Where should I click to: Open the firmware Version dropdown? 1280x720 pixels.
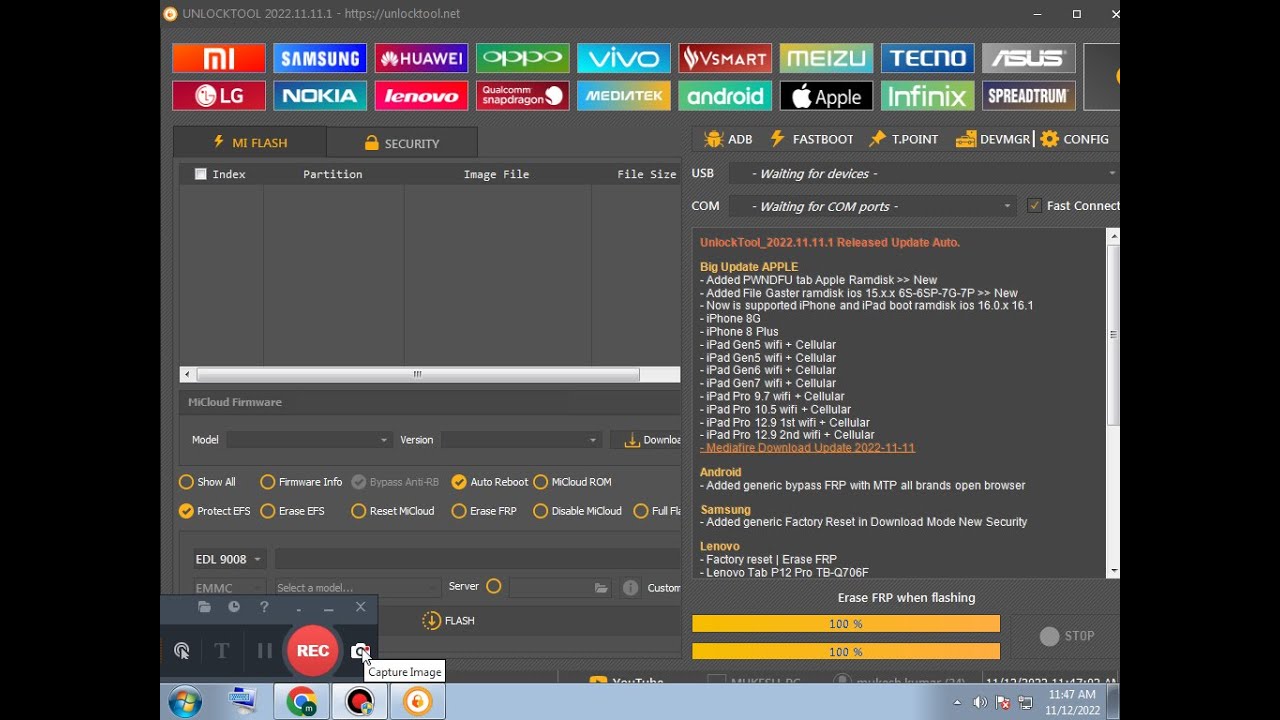click(521, 440)
